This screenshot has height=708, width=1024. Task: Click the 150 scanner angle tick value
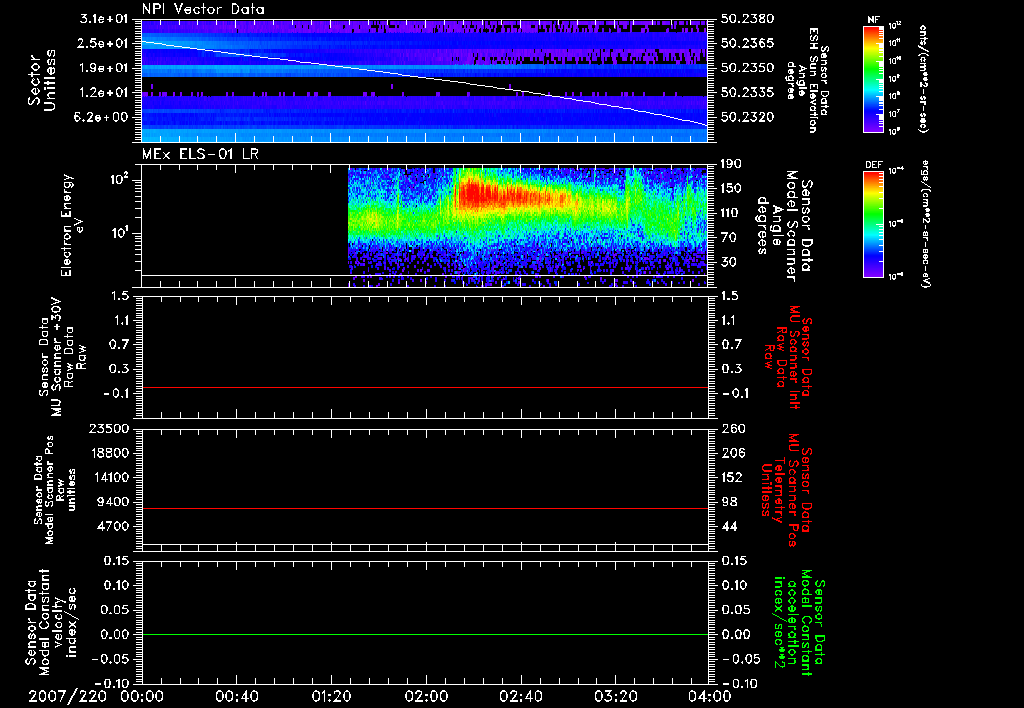731,189
